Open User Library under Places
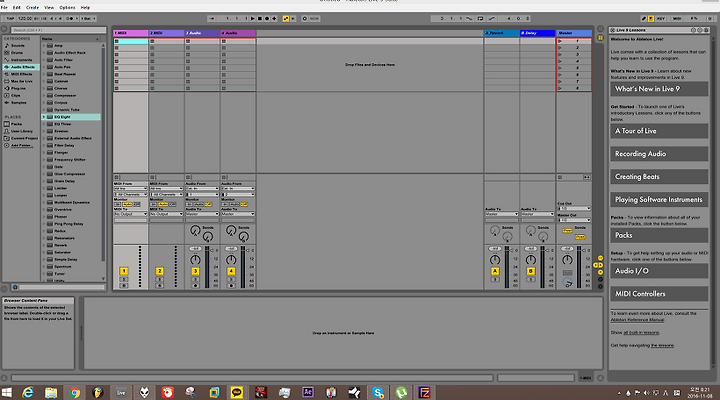The height and width of the screenshot is (400, 720). click(22, 131)
